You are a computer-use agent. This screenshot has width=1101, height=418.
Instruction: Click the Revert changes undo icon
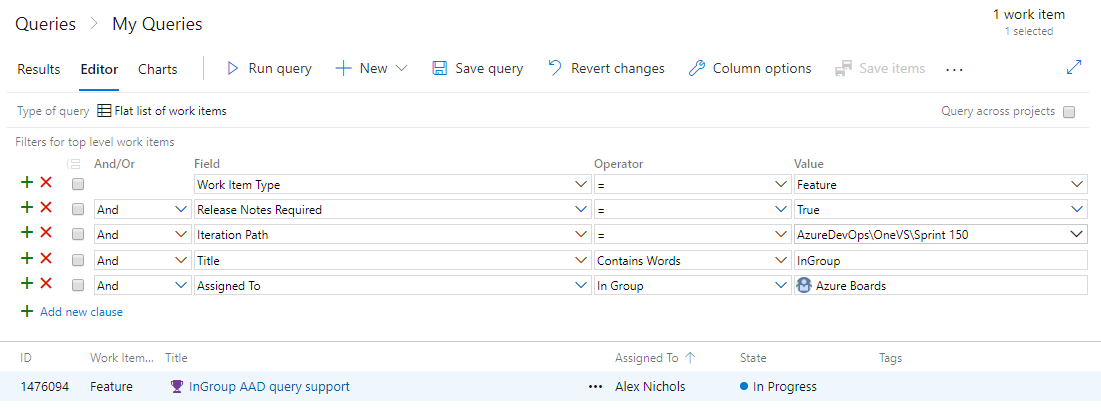pos(555,69)
